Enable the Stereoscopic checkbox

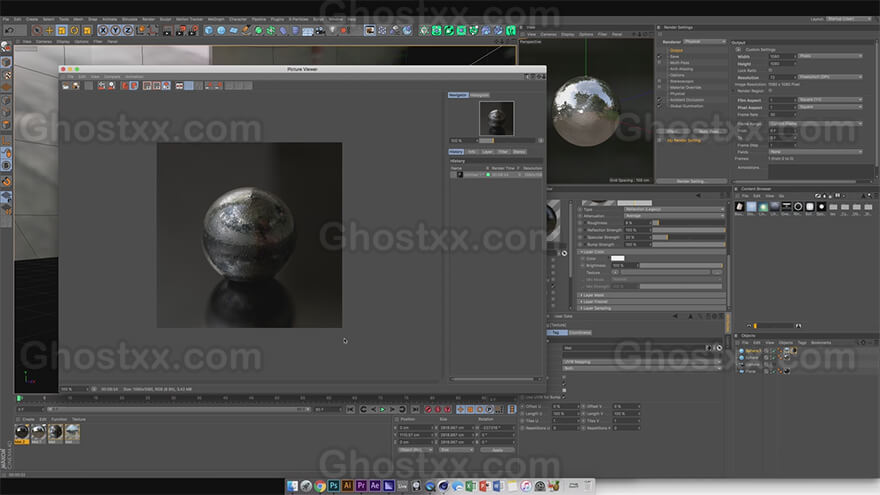point(659,81)
